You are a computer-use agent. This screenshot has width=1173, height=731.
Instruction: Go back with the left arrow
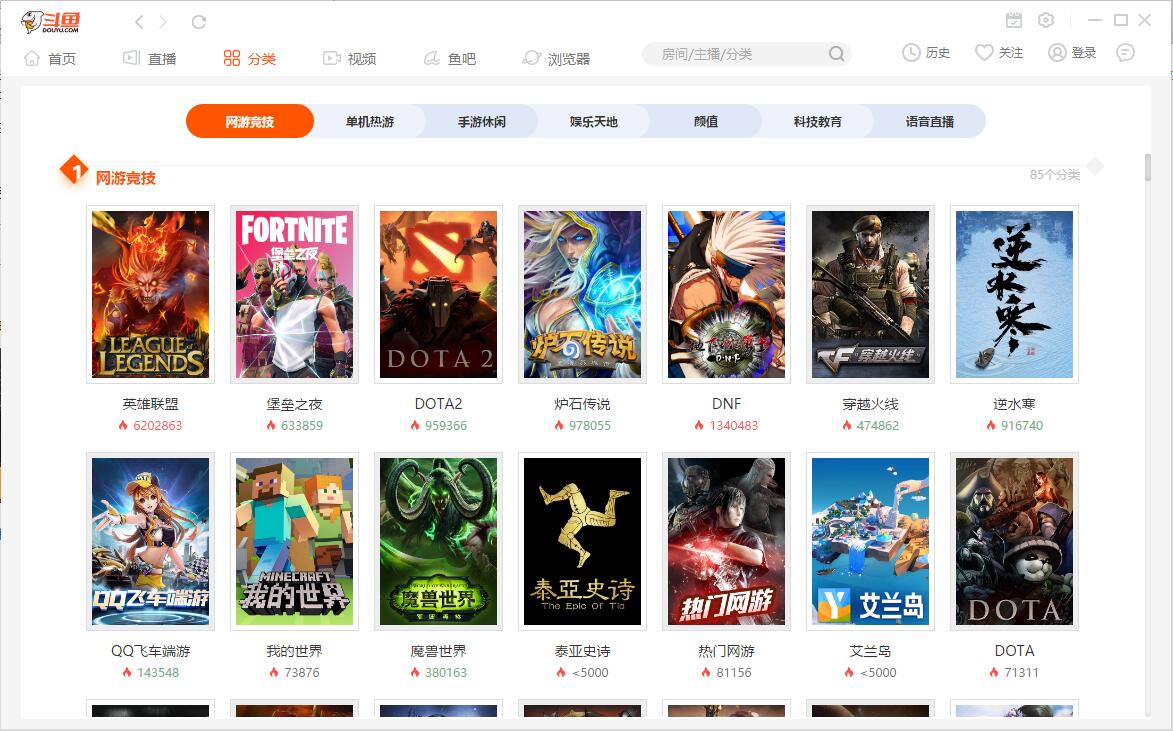139,22
